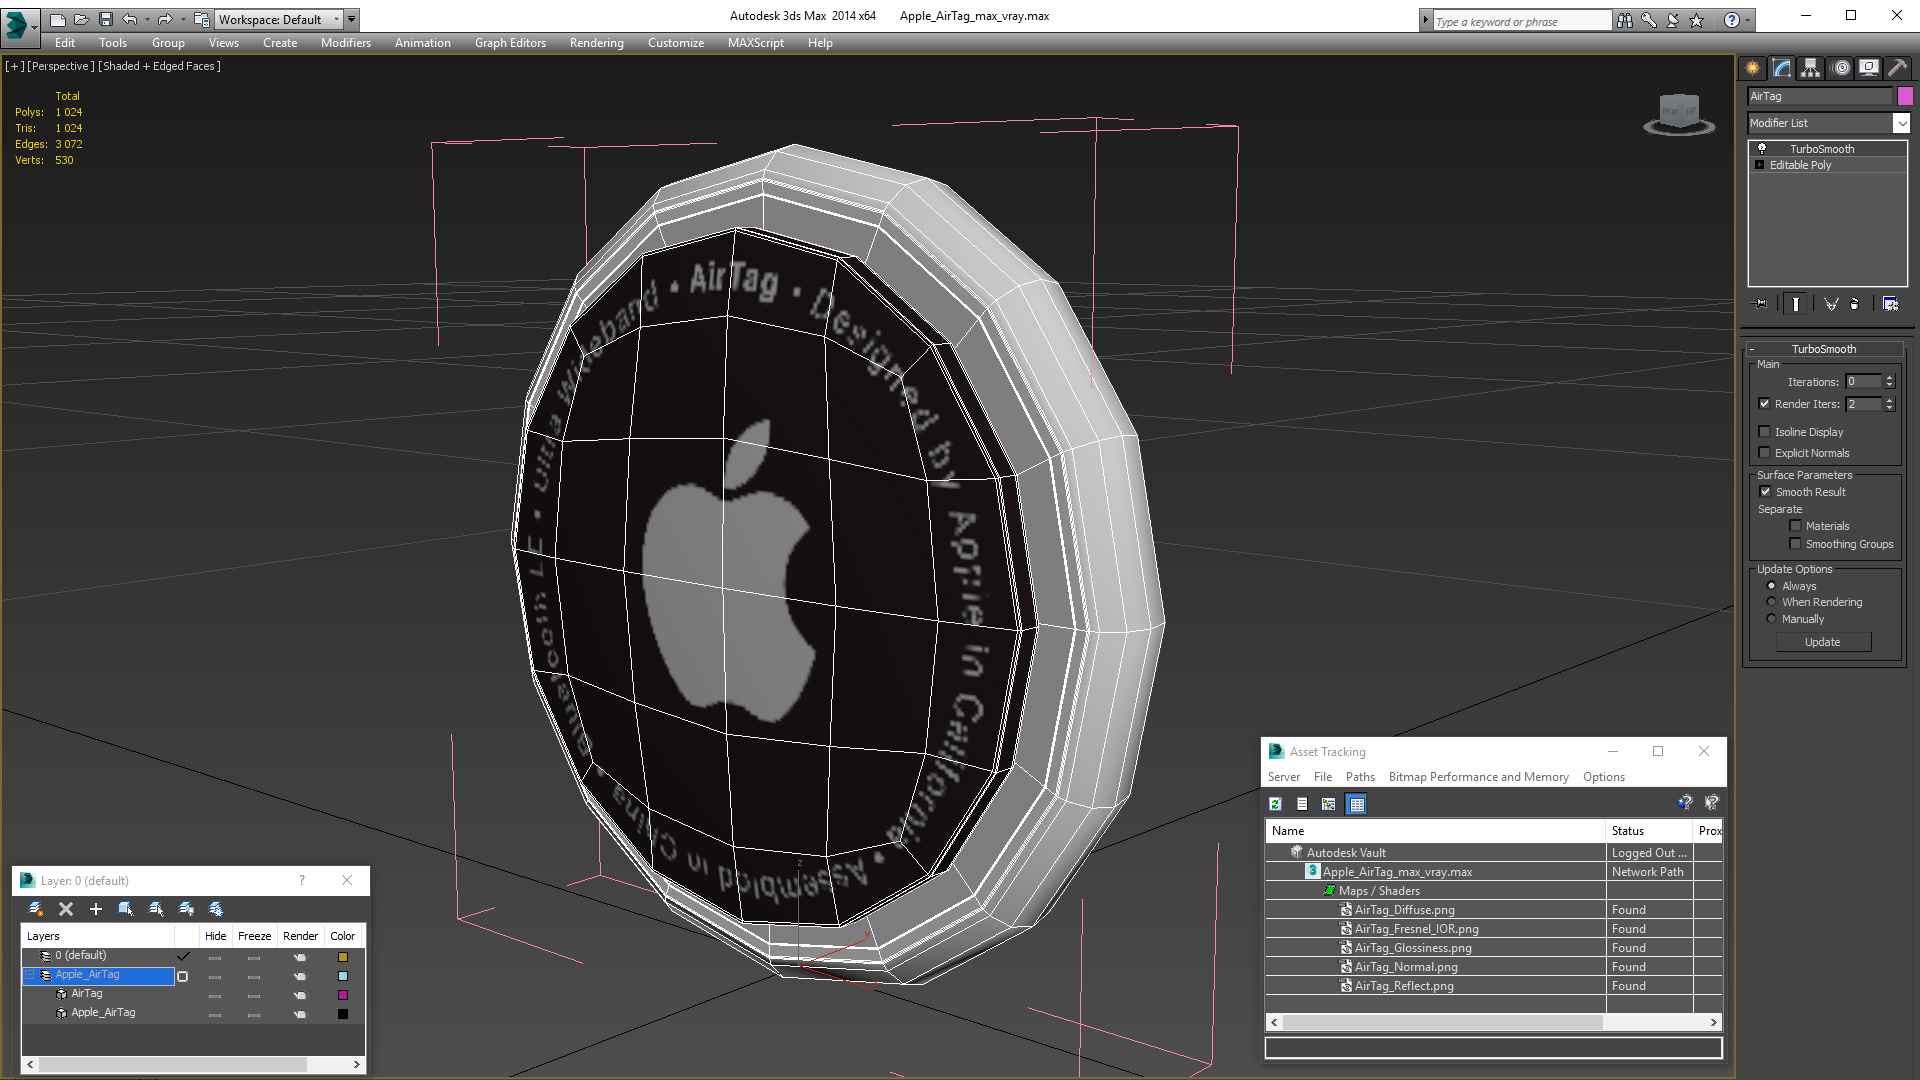Open the Graph Editors menu
The image size is (1920, 1080).
pos(510,43)
